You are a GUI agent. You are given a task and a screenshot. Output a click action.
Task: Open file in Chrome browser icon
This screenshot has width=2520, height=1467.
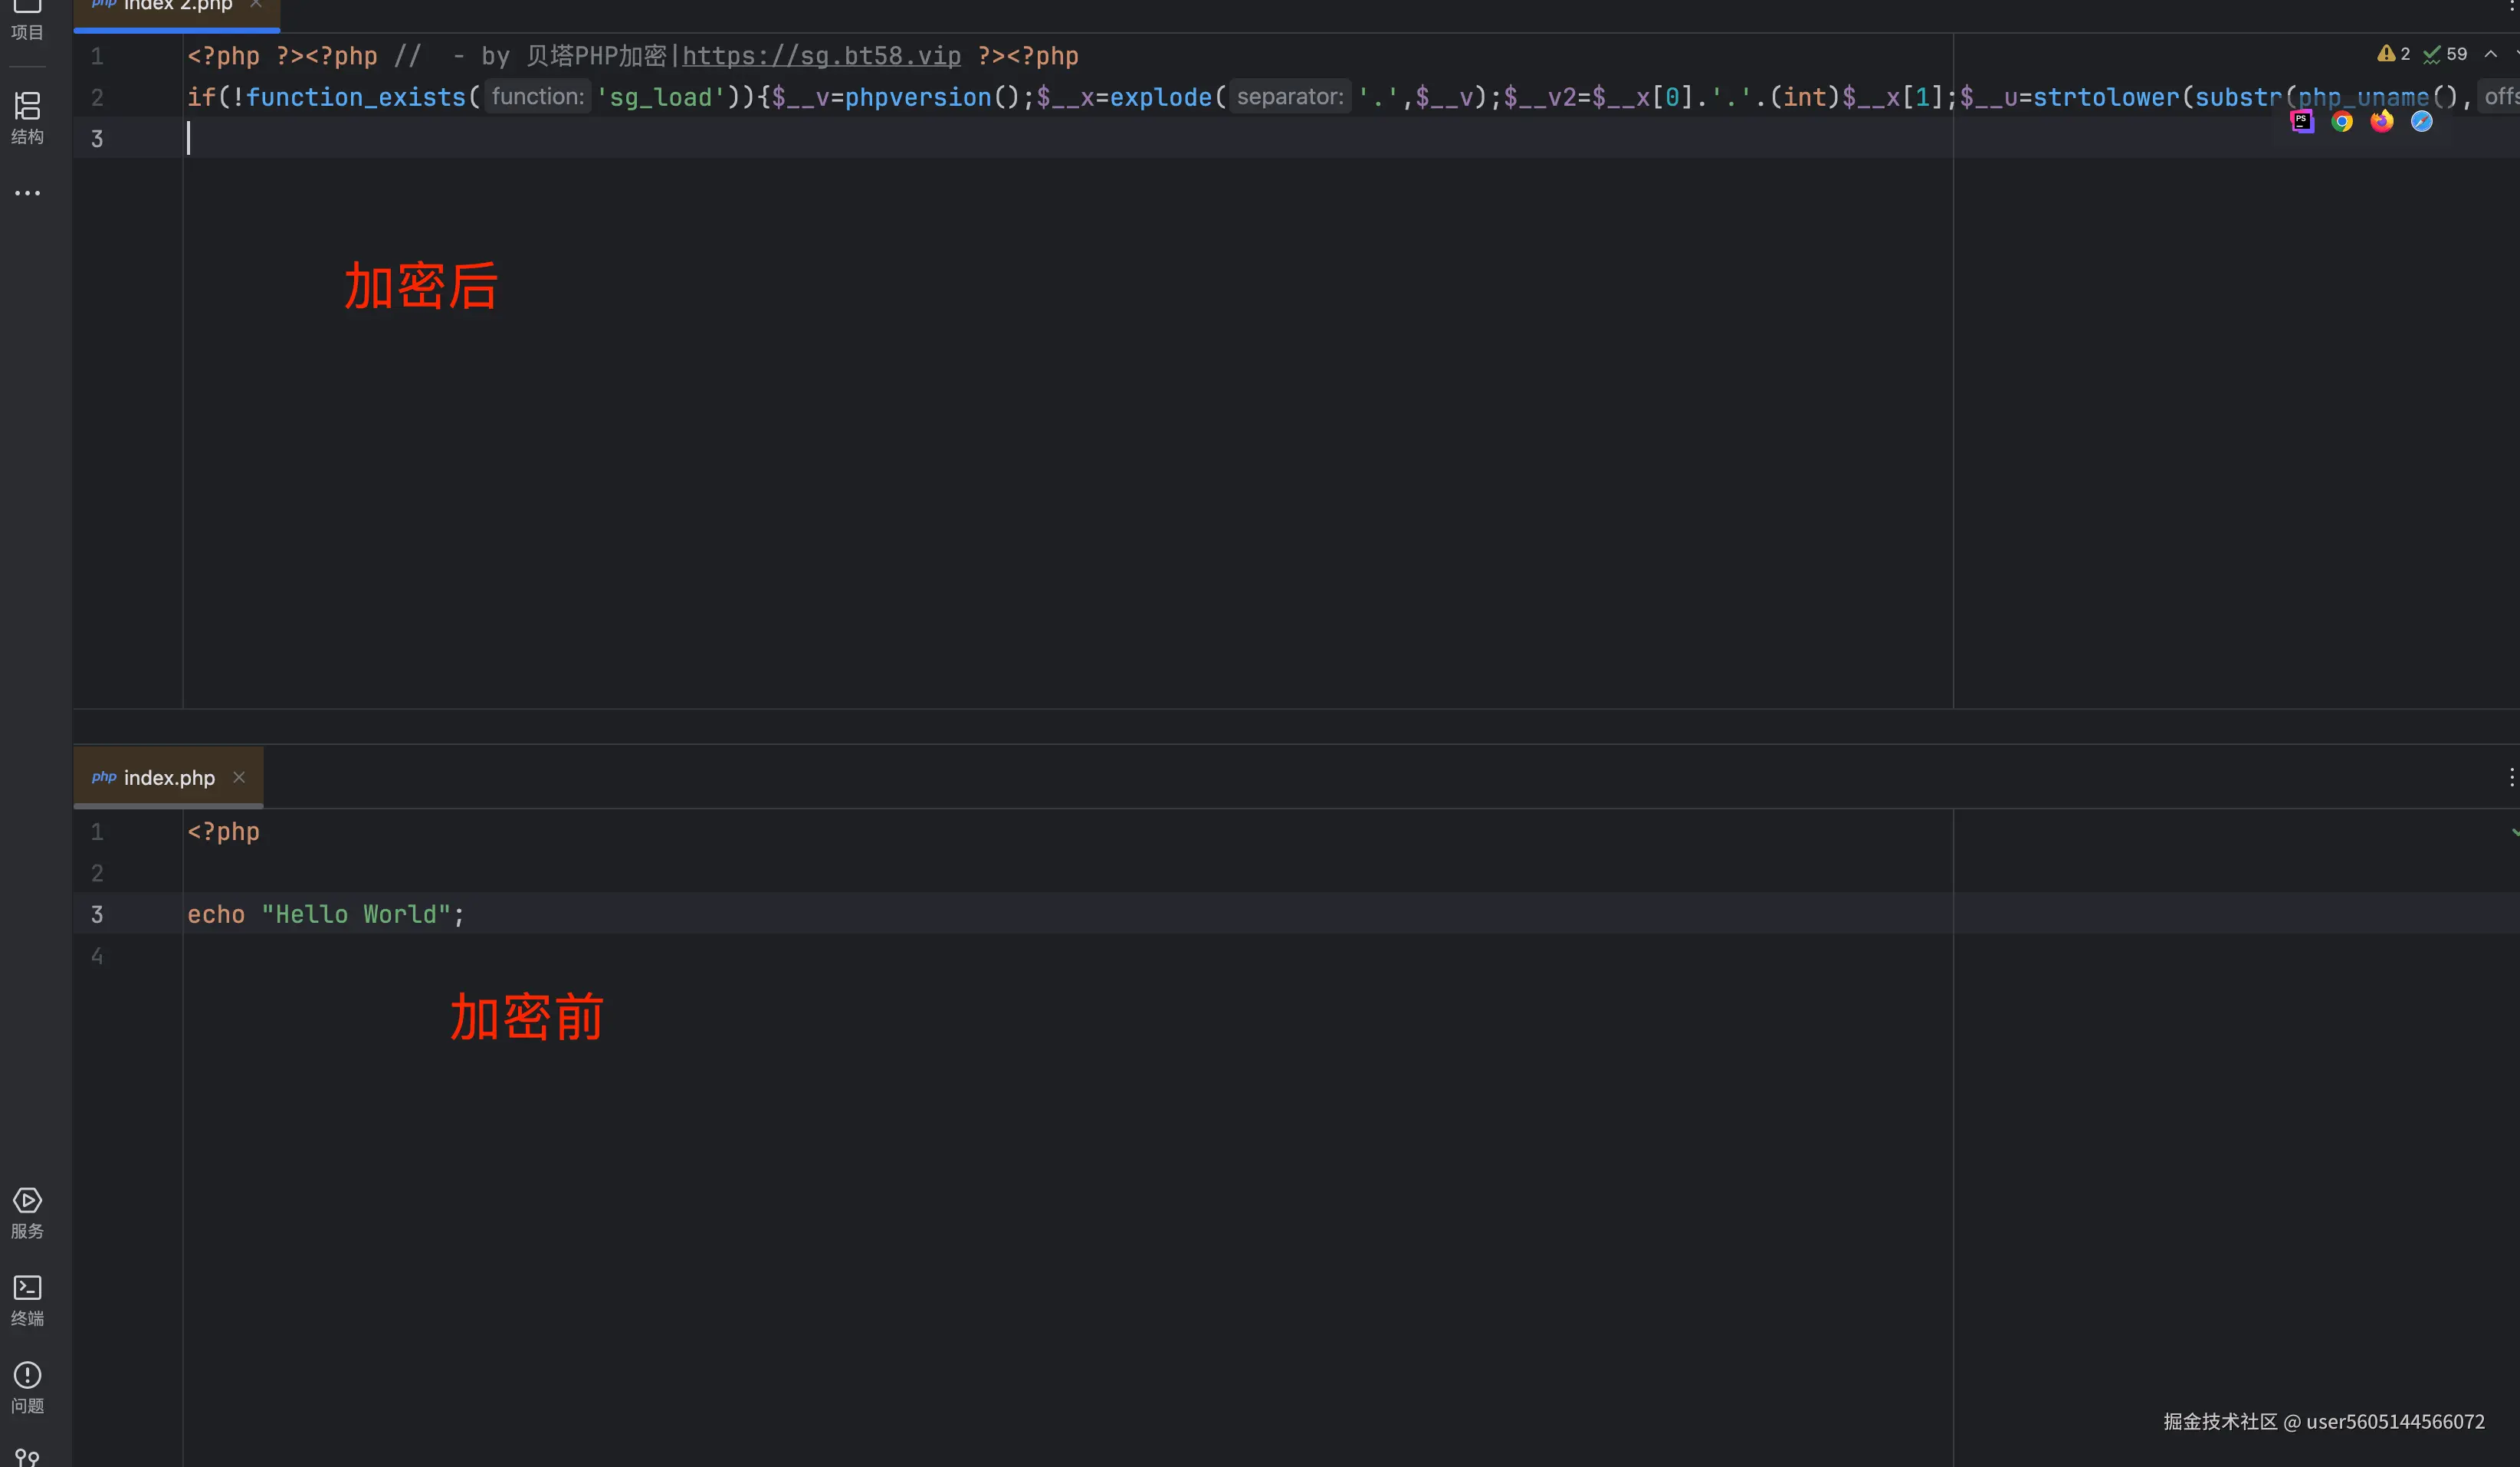coord(2342,122)
